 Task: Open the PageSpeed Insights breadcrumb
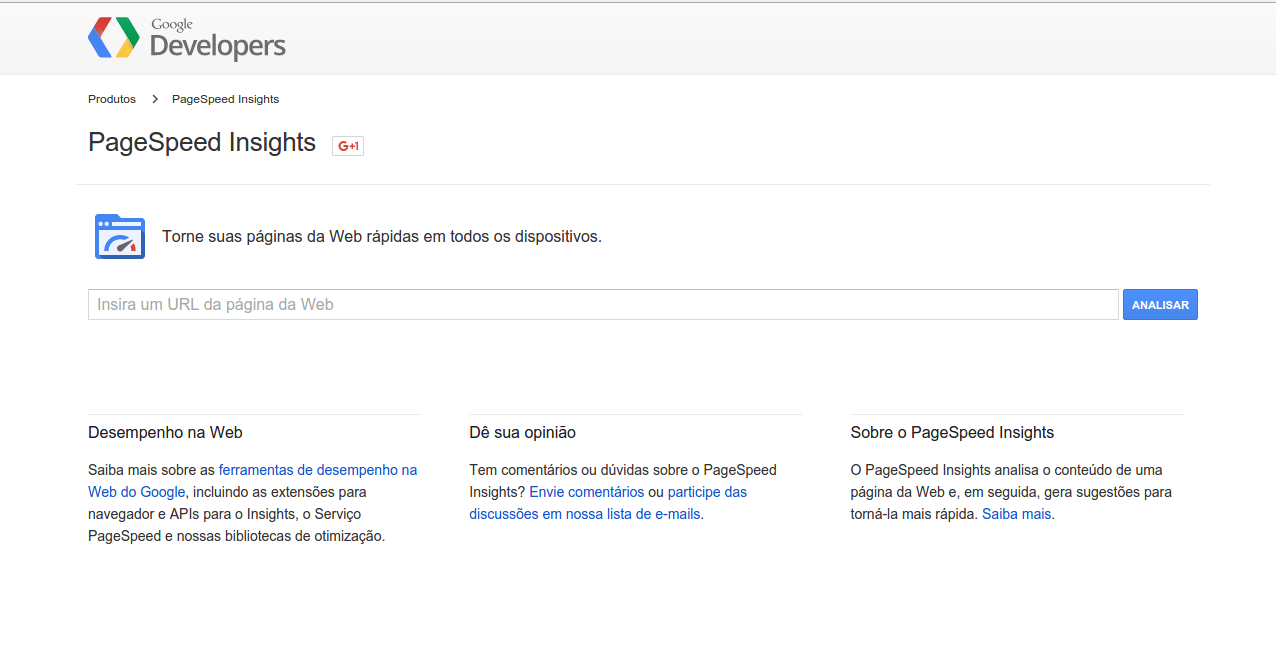226,99
